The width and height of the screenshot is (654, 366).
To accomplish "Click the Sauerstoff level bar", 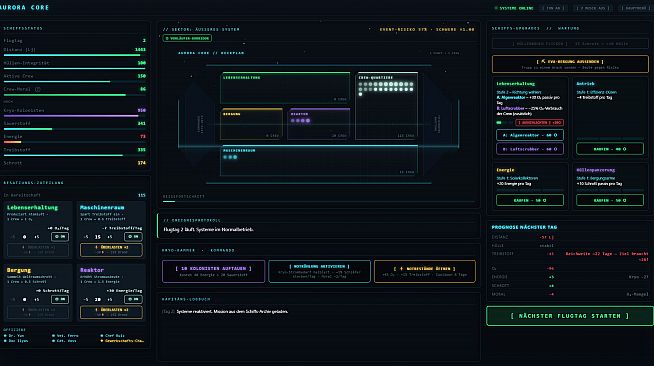I will pos(75,129).
